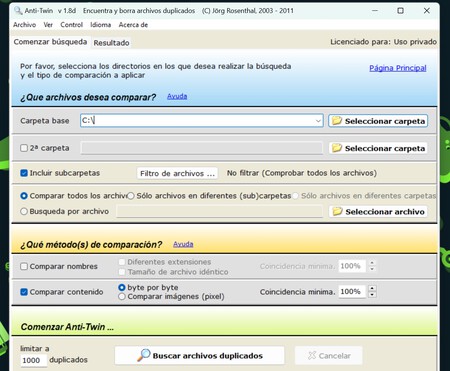Switch to the Resultado tab
Image resolution: width=450 pixels, height=371 pixels.
point(111,43)
